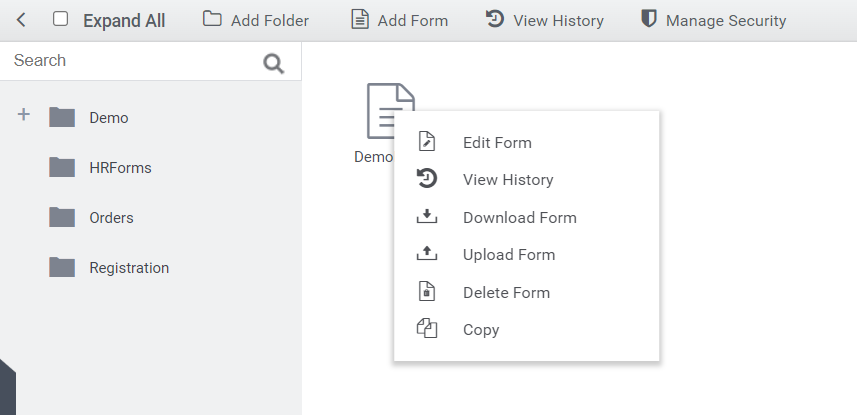Click the Delete Form icon
The image size is (857, 415).
427,292
